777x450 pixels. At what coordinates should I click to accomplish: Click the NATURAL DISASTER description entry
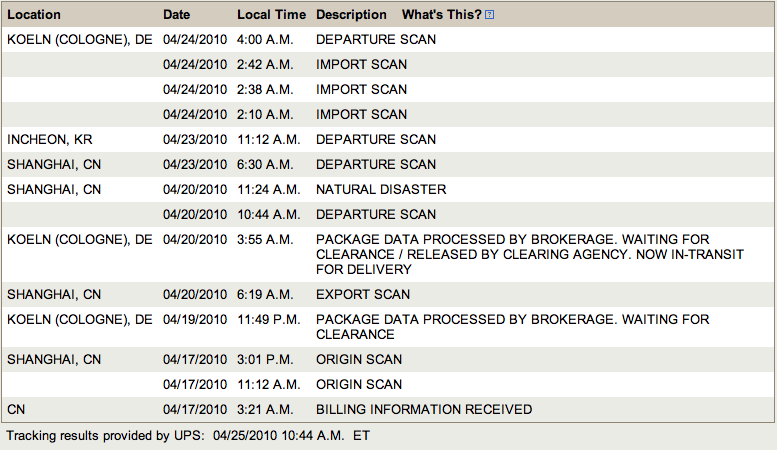pos(381,189)
